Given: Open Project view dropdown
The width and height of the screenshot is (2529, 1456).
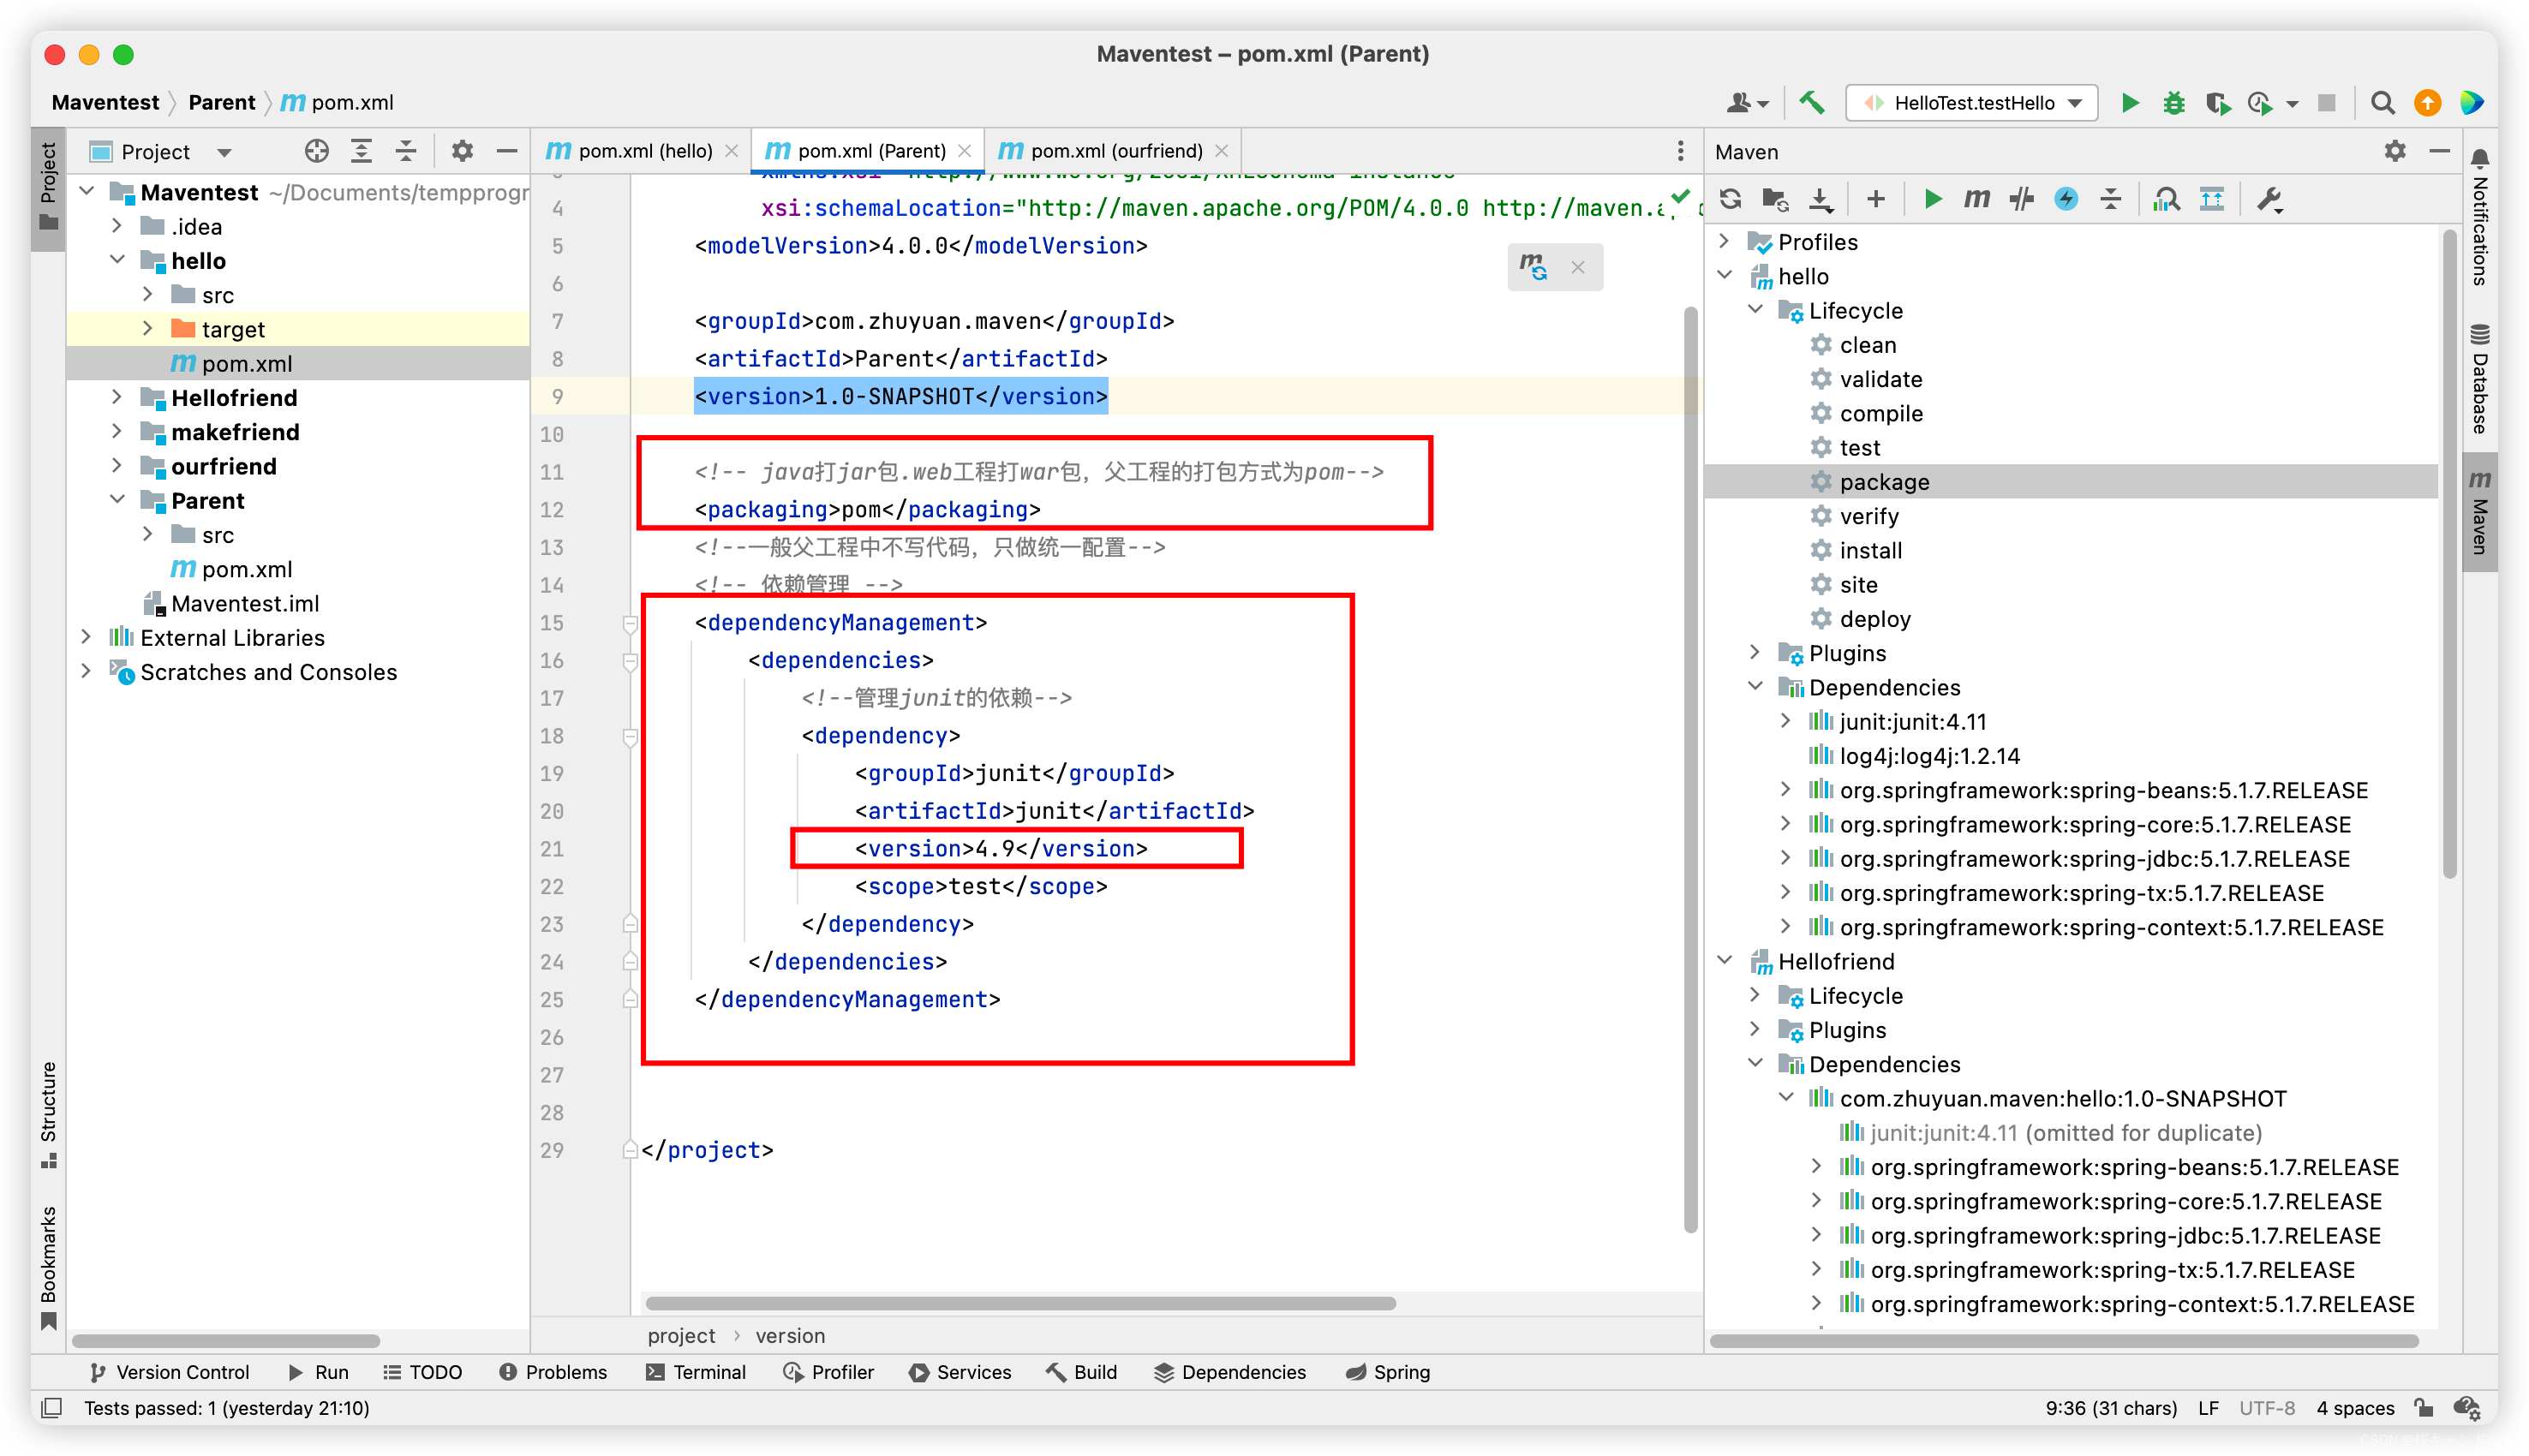Looking at the screenshot, I should pos(224,152).
